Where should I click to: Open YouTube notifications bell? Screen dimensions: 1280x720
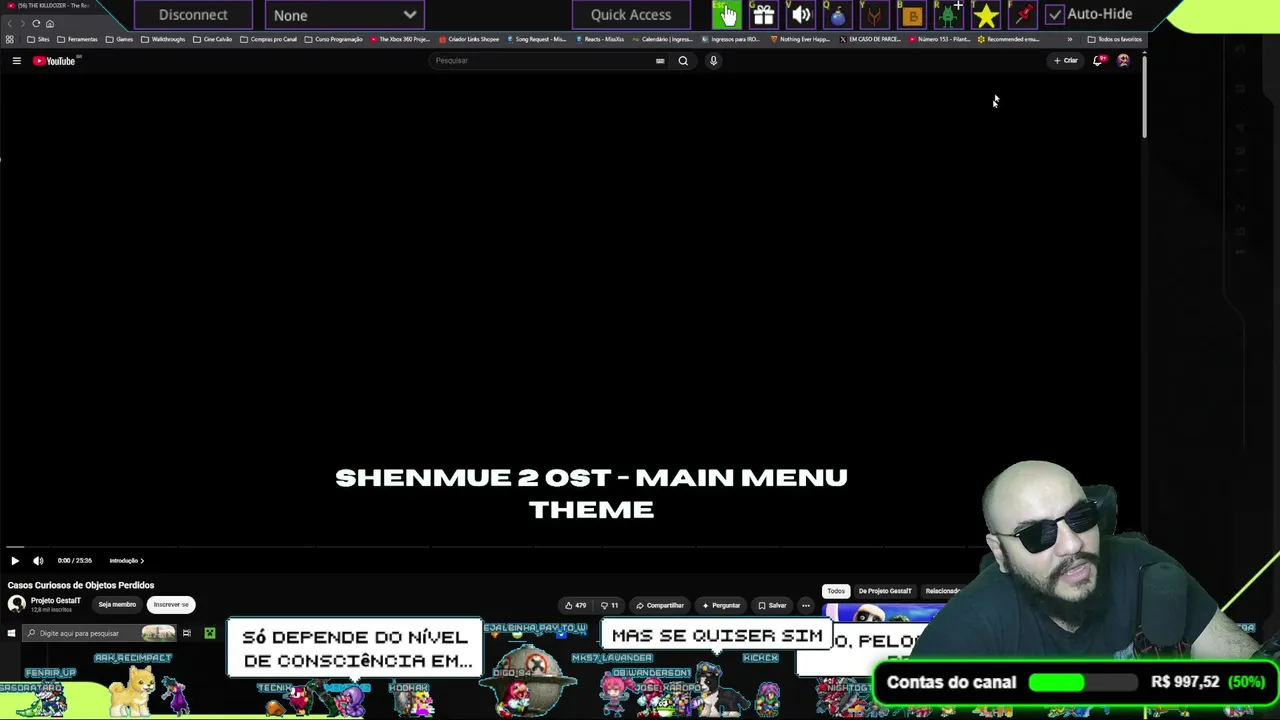pos(1098,61)
